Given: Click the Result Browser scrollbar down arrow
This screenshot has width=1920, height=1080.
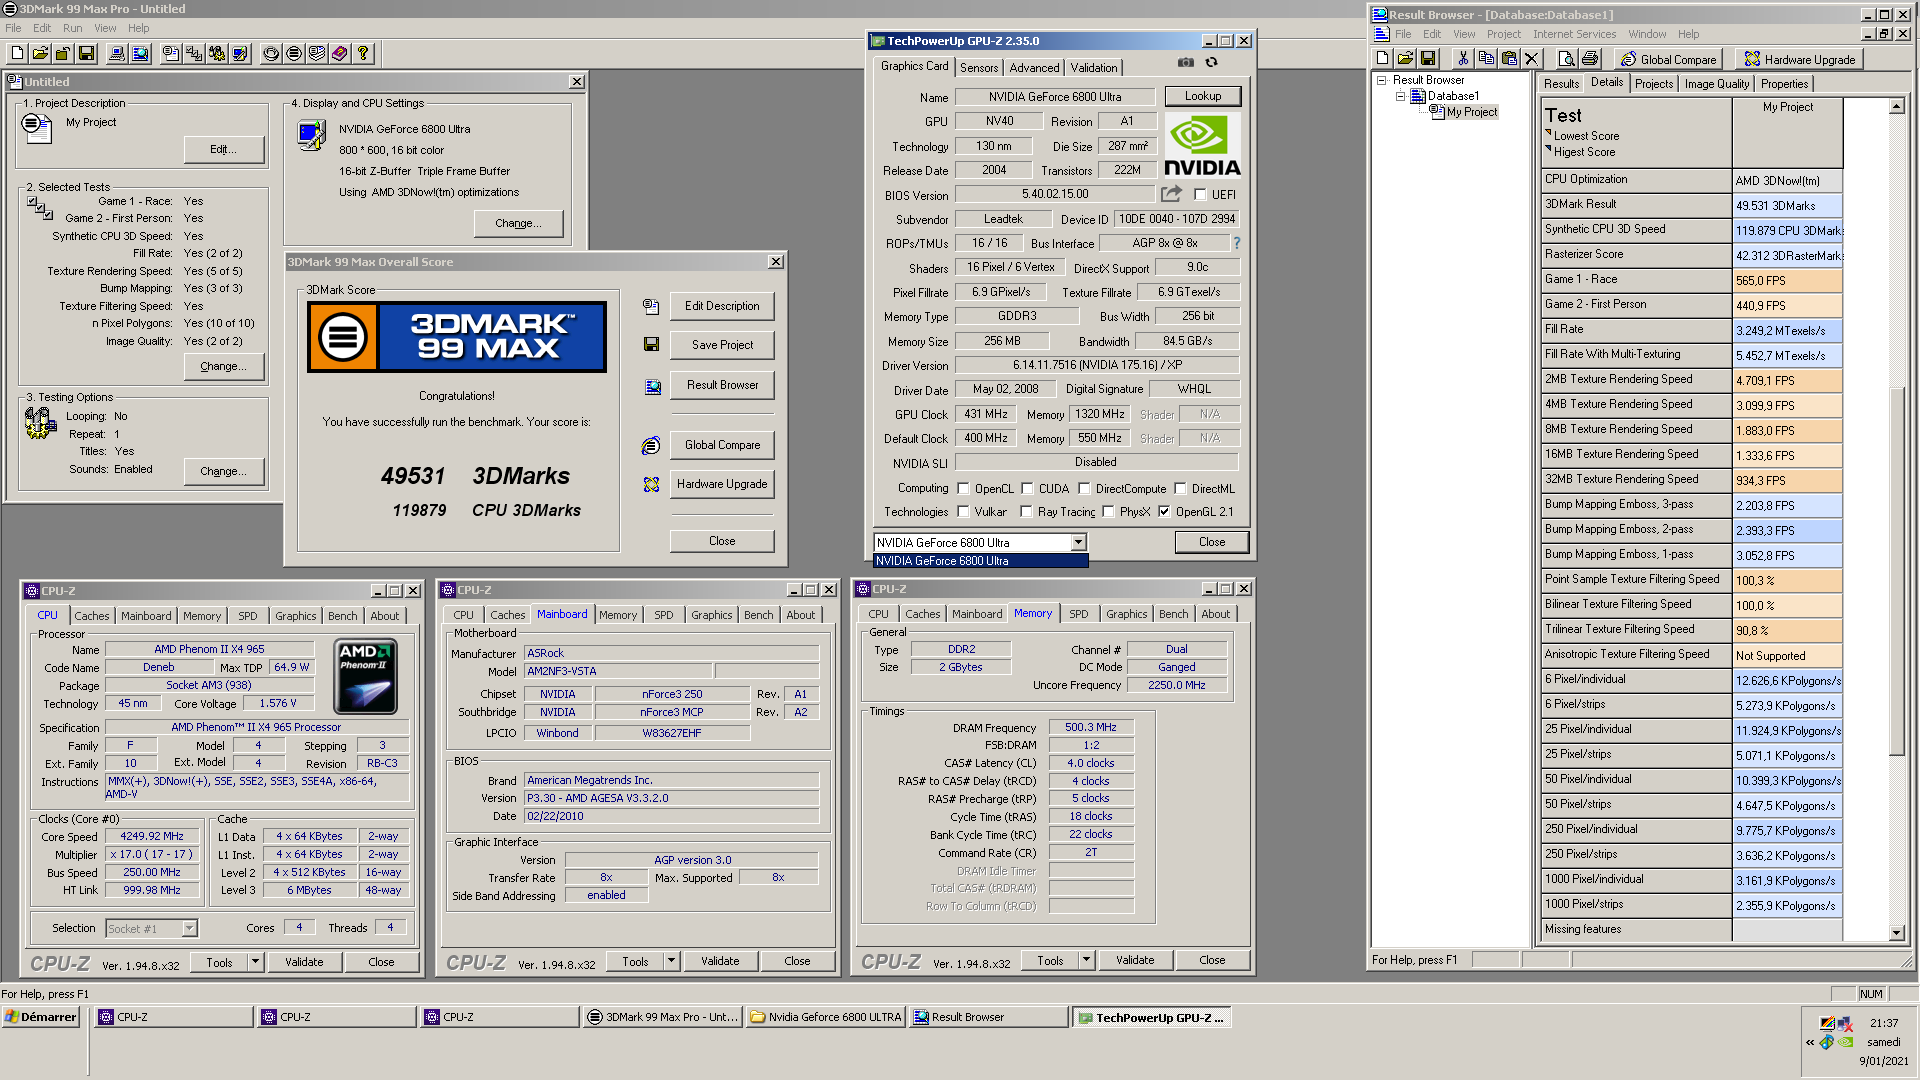Looking at the screenshot, I should coord(1896,933).
